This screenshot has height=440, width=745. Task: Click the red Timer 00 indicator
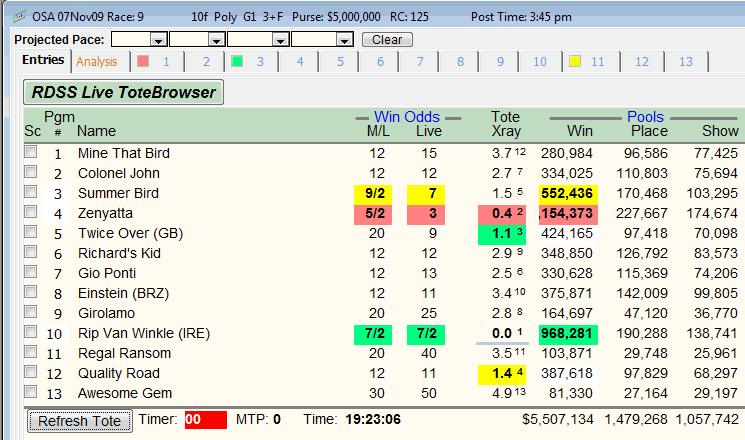[x=206, y=420]
